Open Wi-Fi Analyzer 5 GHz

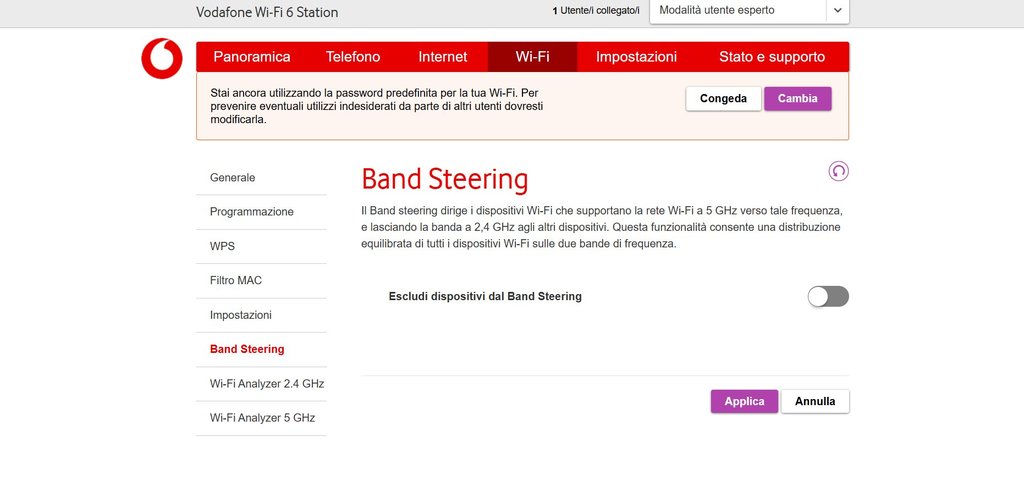(x=261, y=418)
